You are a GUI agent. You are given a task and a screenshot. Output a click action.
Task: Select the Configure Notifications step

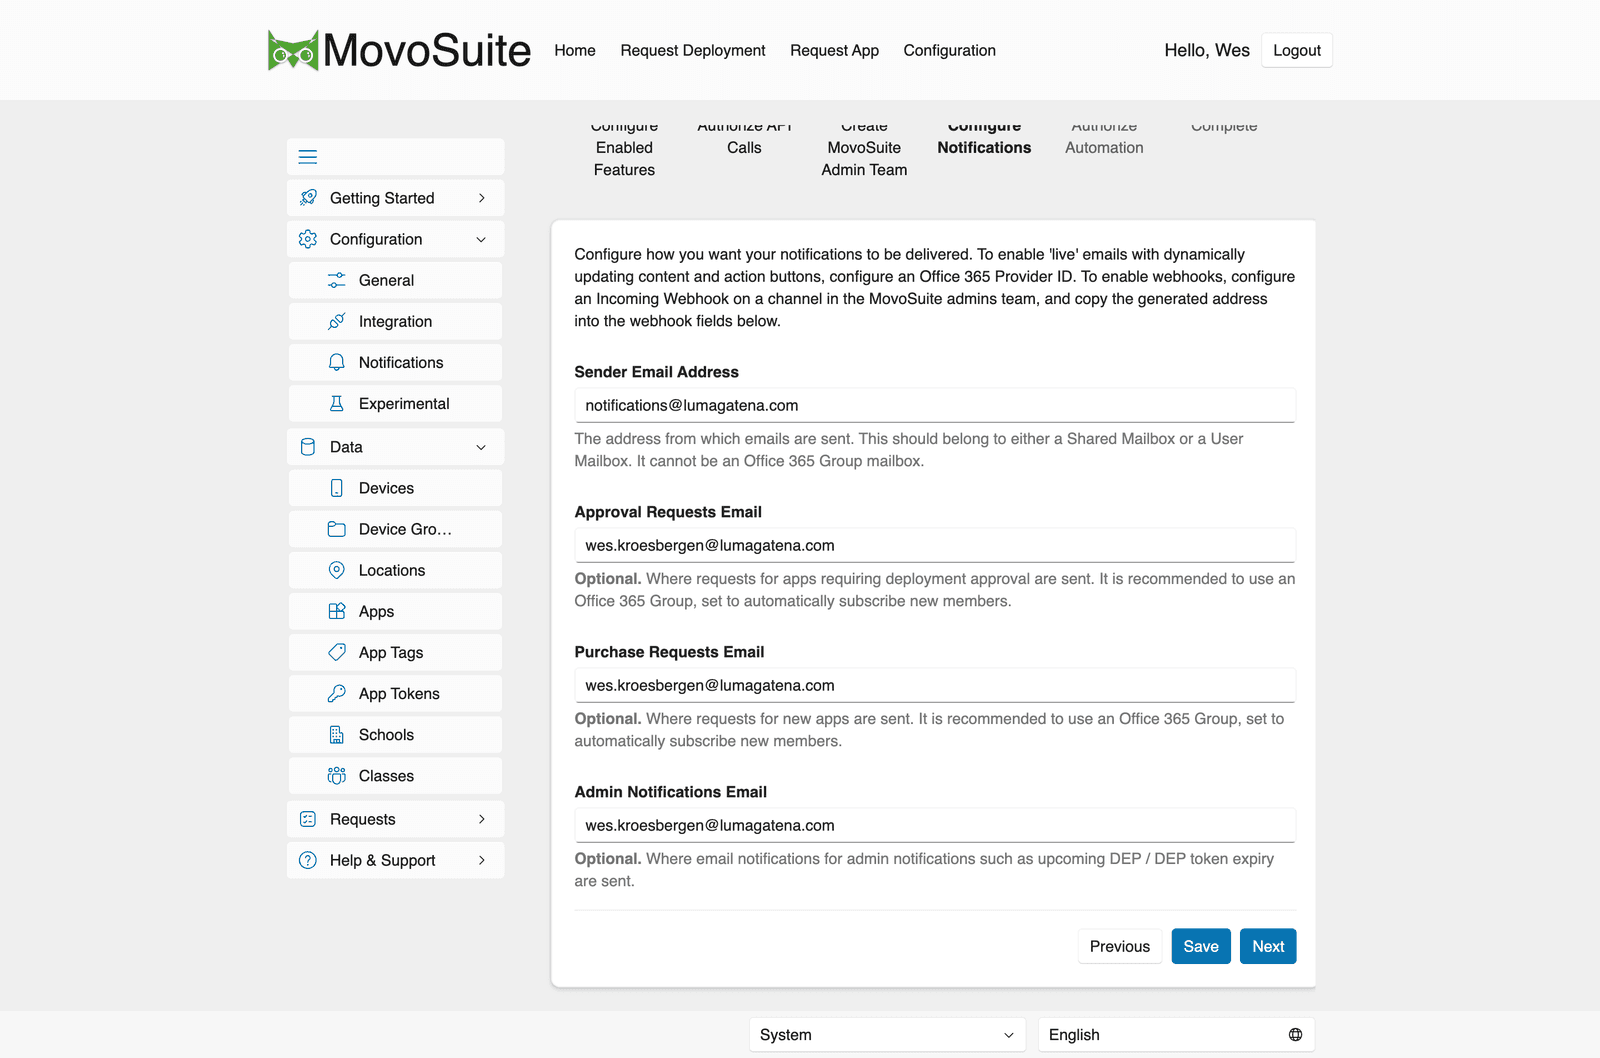[x=984, y=137]
